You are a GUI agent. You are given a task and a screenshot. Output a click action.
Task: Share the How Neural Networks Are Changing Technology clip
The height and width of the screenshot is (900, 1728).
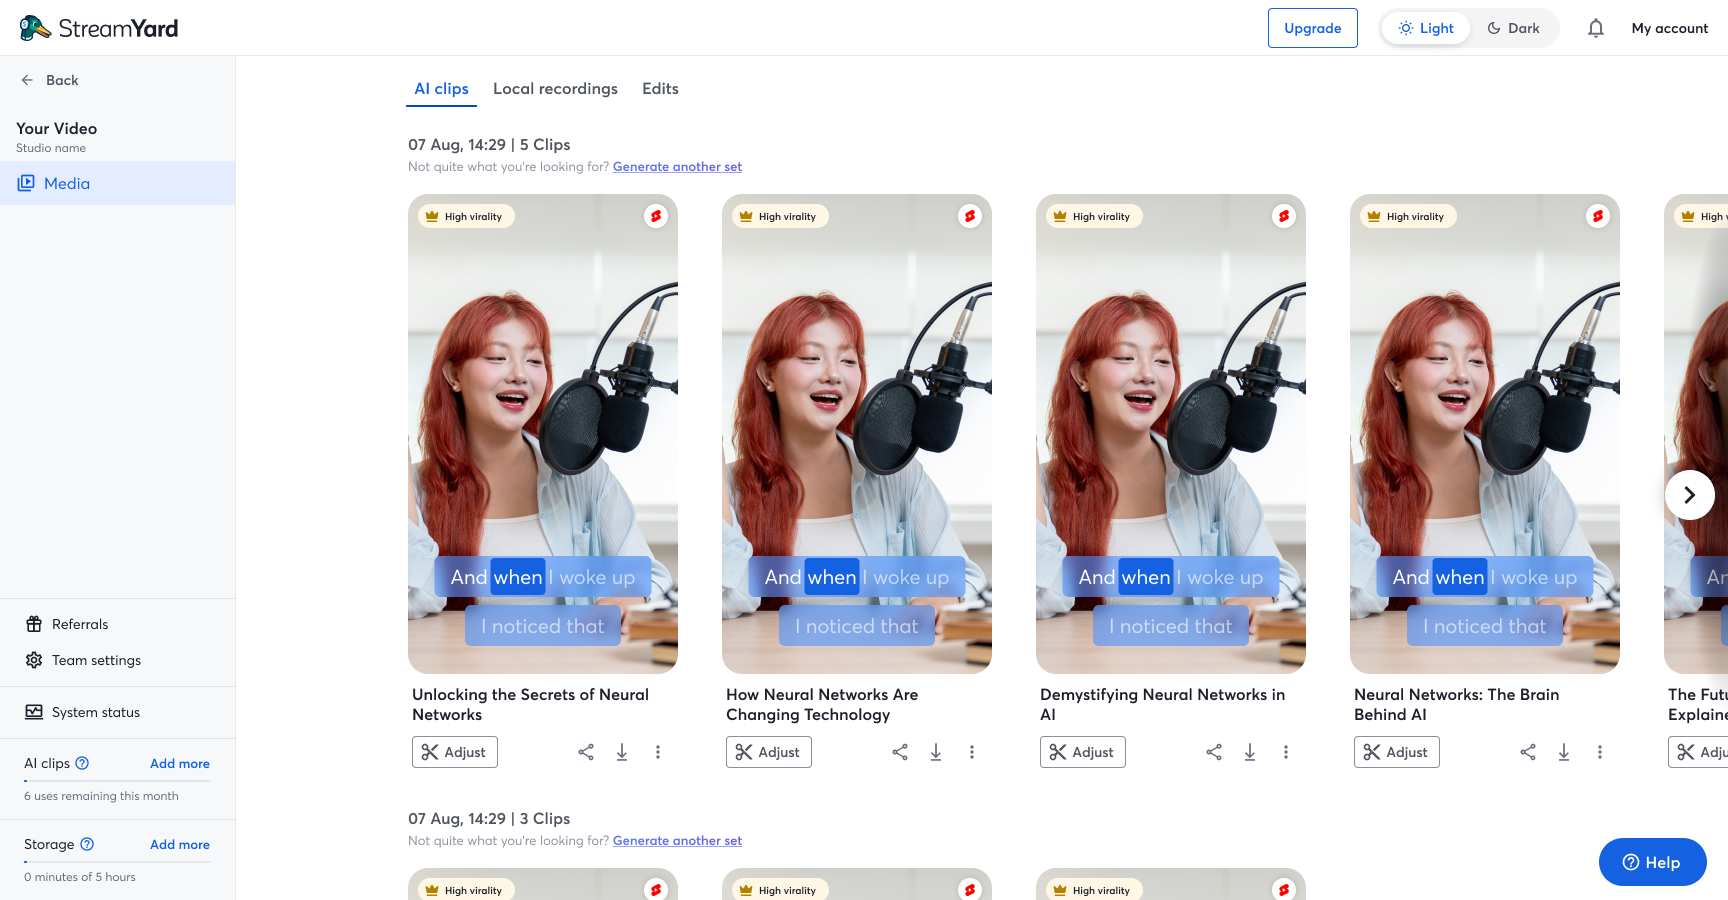[x=900, y=752]
